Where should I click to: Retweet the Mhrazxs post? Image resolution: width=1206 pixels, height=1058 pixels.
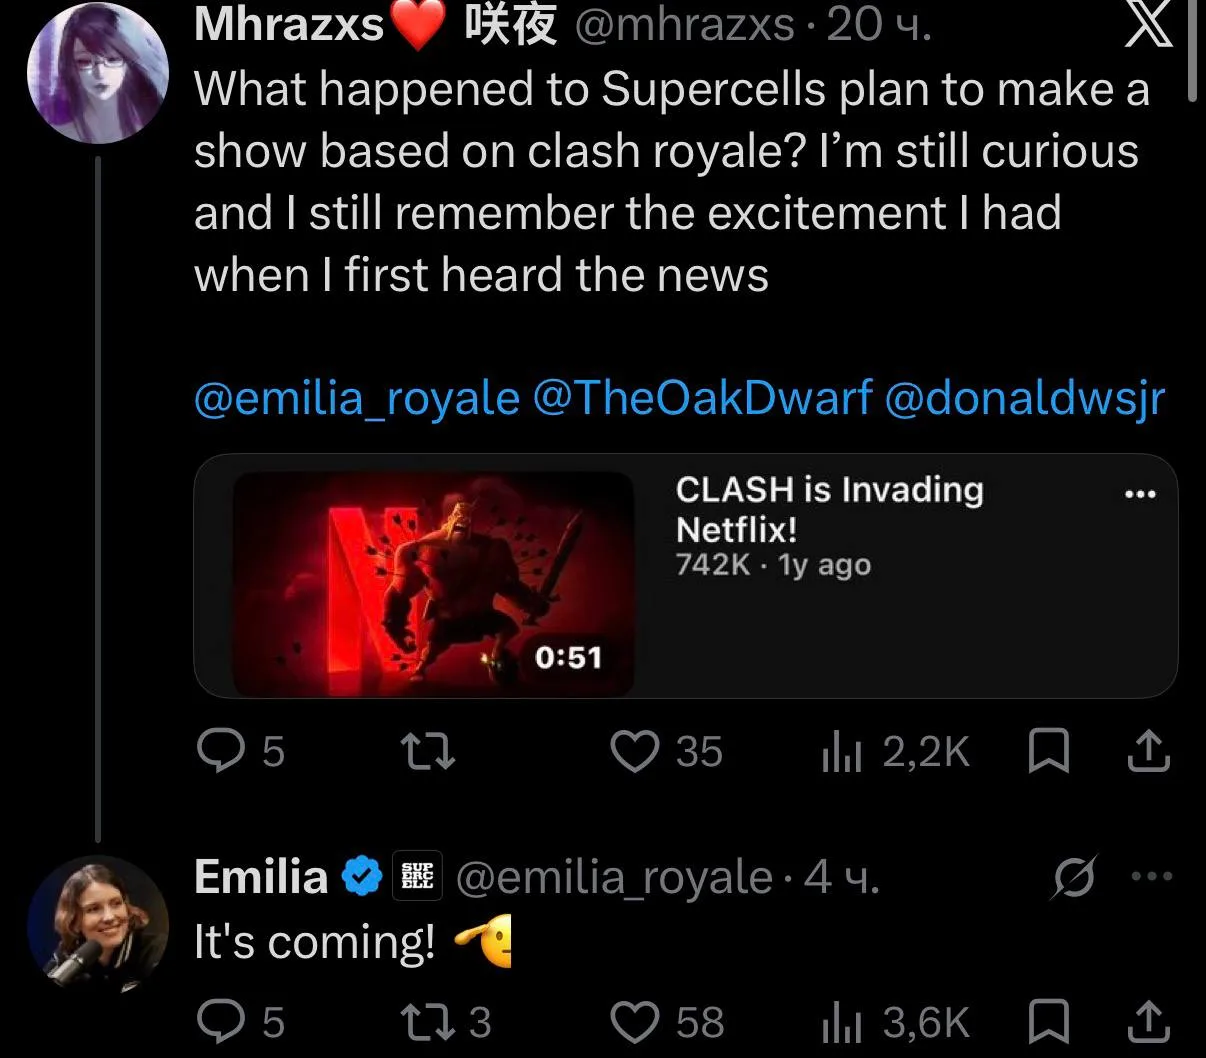428,752
